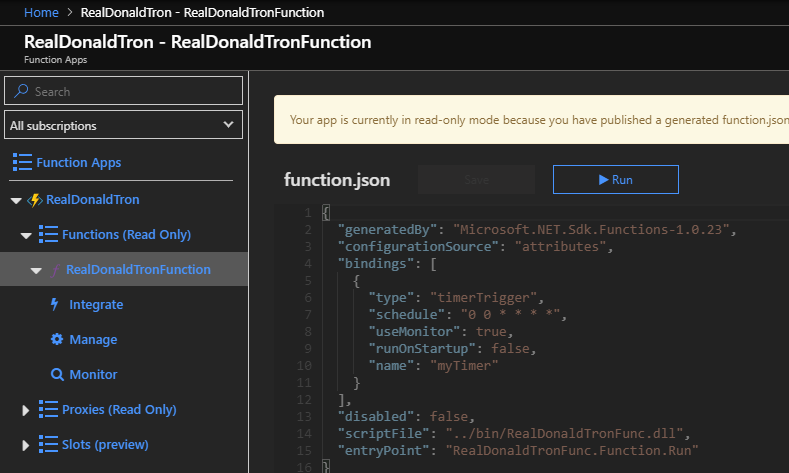Click the "generatedBy" line in editor
The width and height of the screenshot is (789, 473).
537,229
